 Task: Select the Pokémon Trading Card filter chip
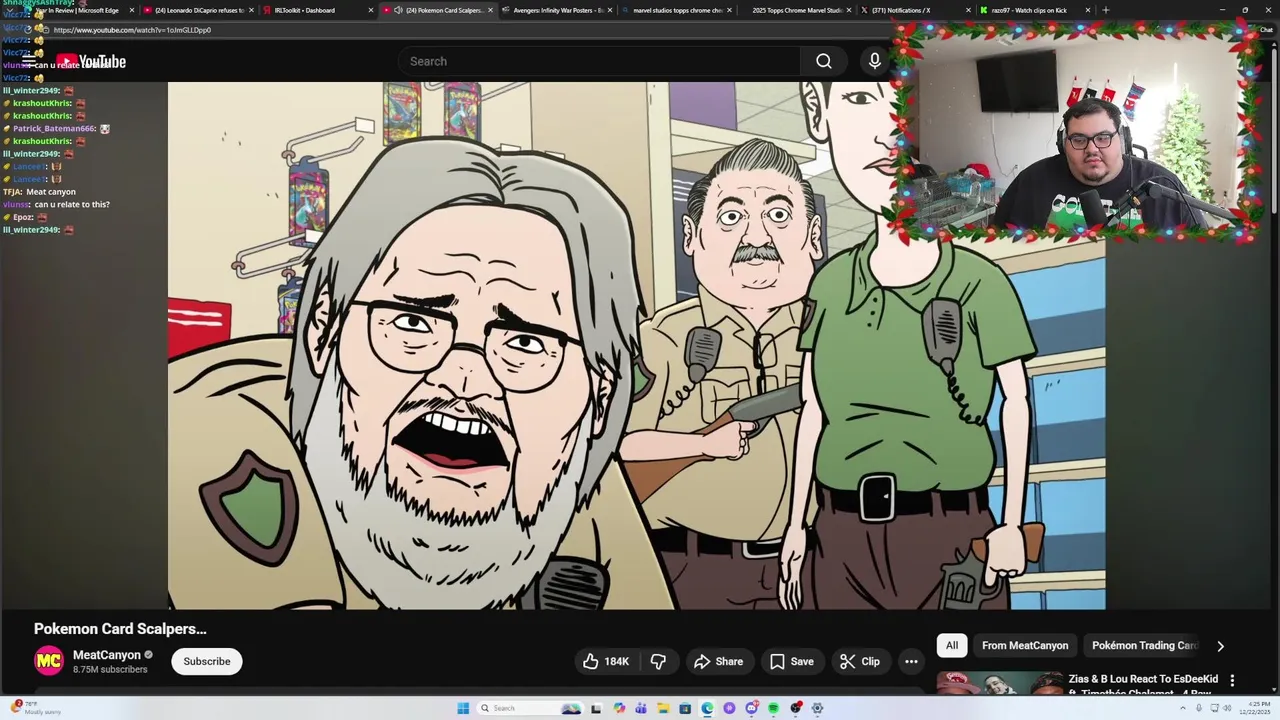[1144, 645]
